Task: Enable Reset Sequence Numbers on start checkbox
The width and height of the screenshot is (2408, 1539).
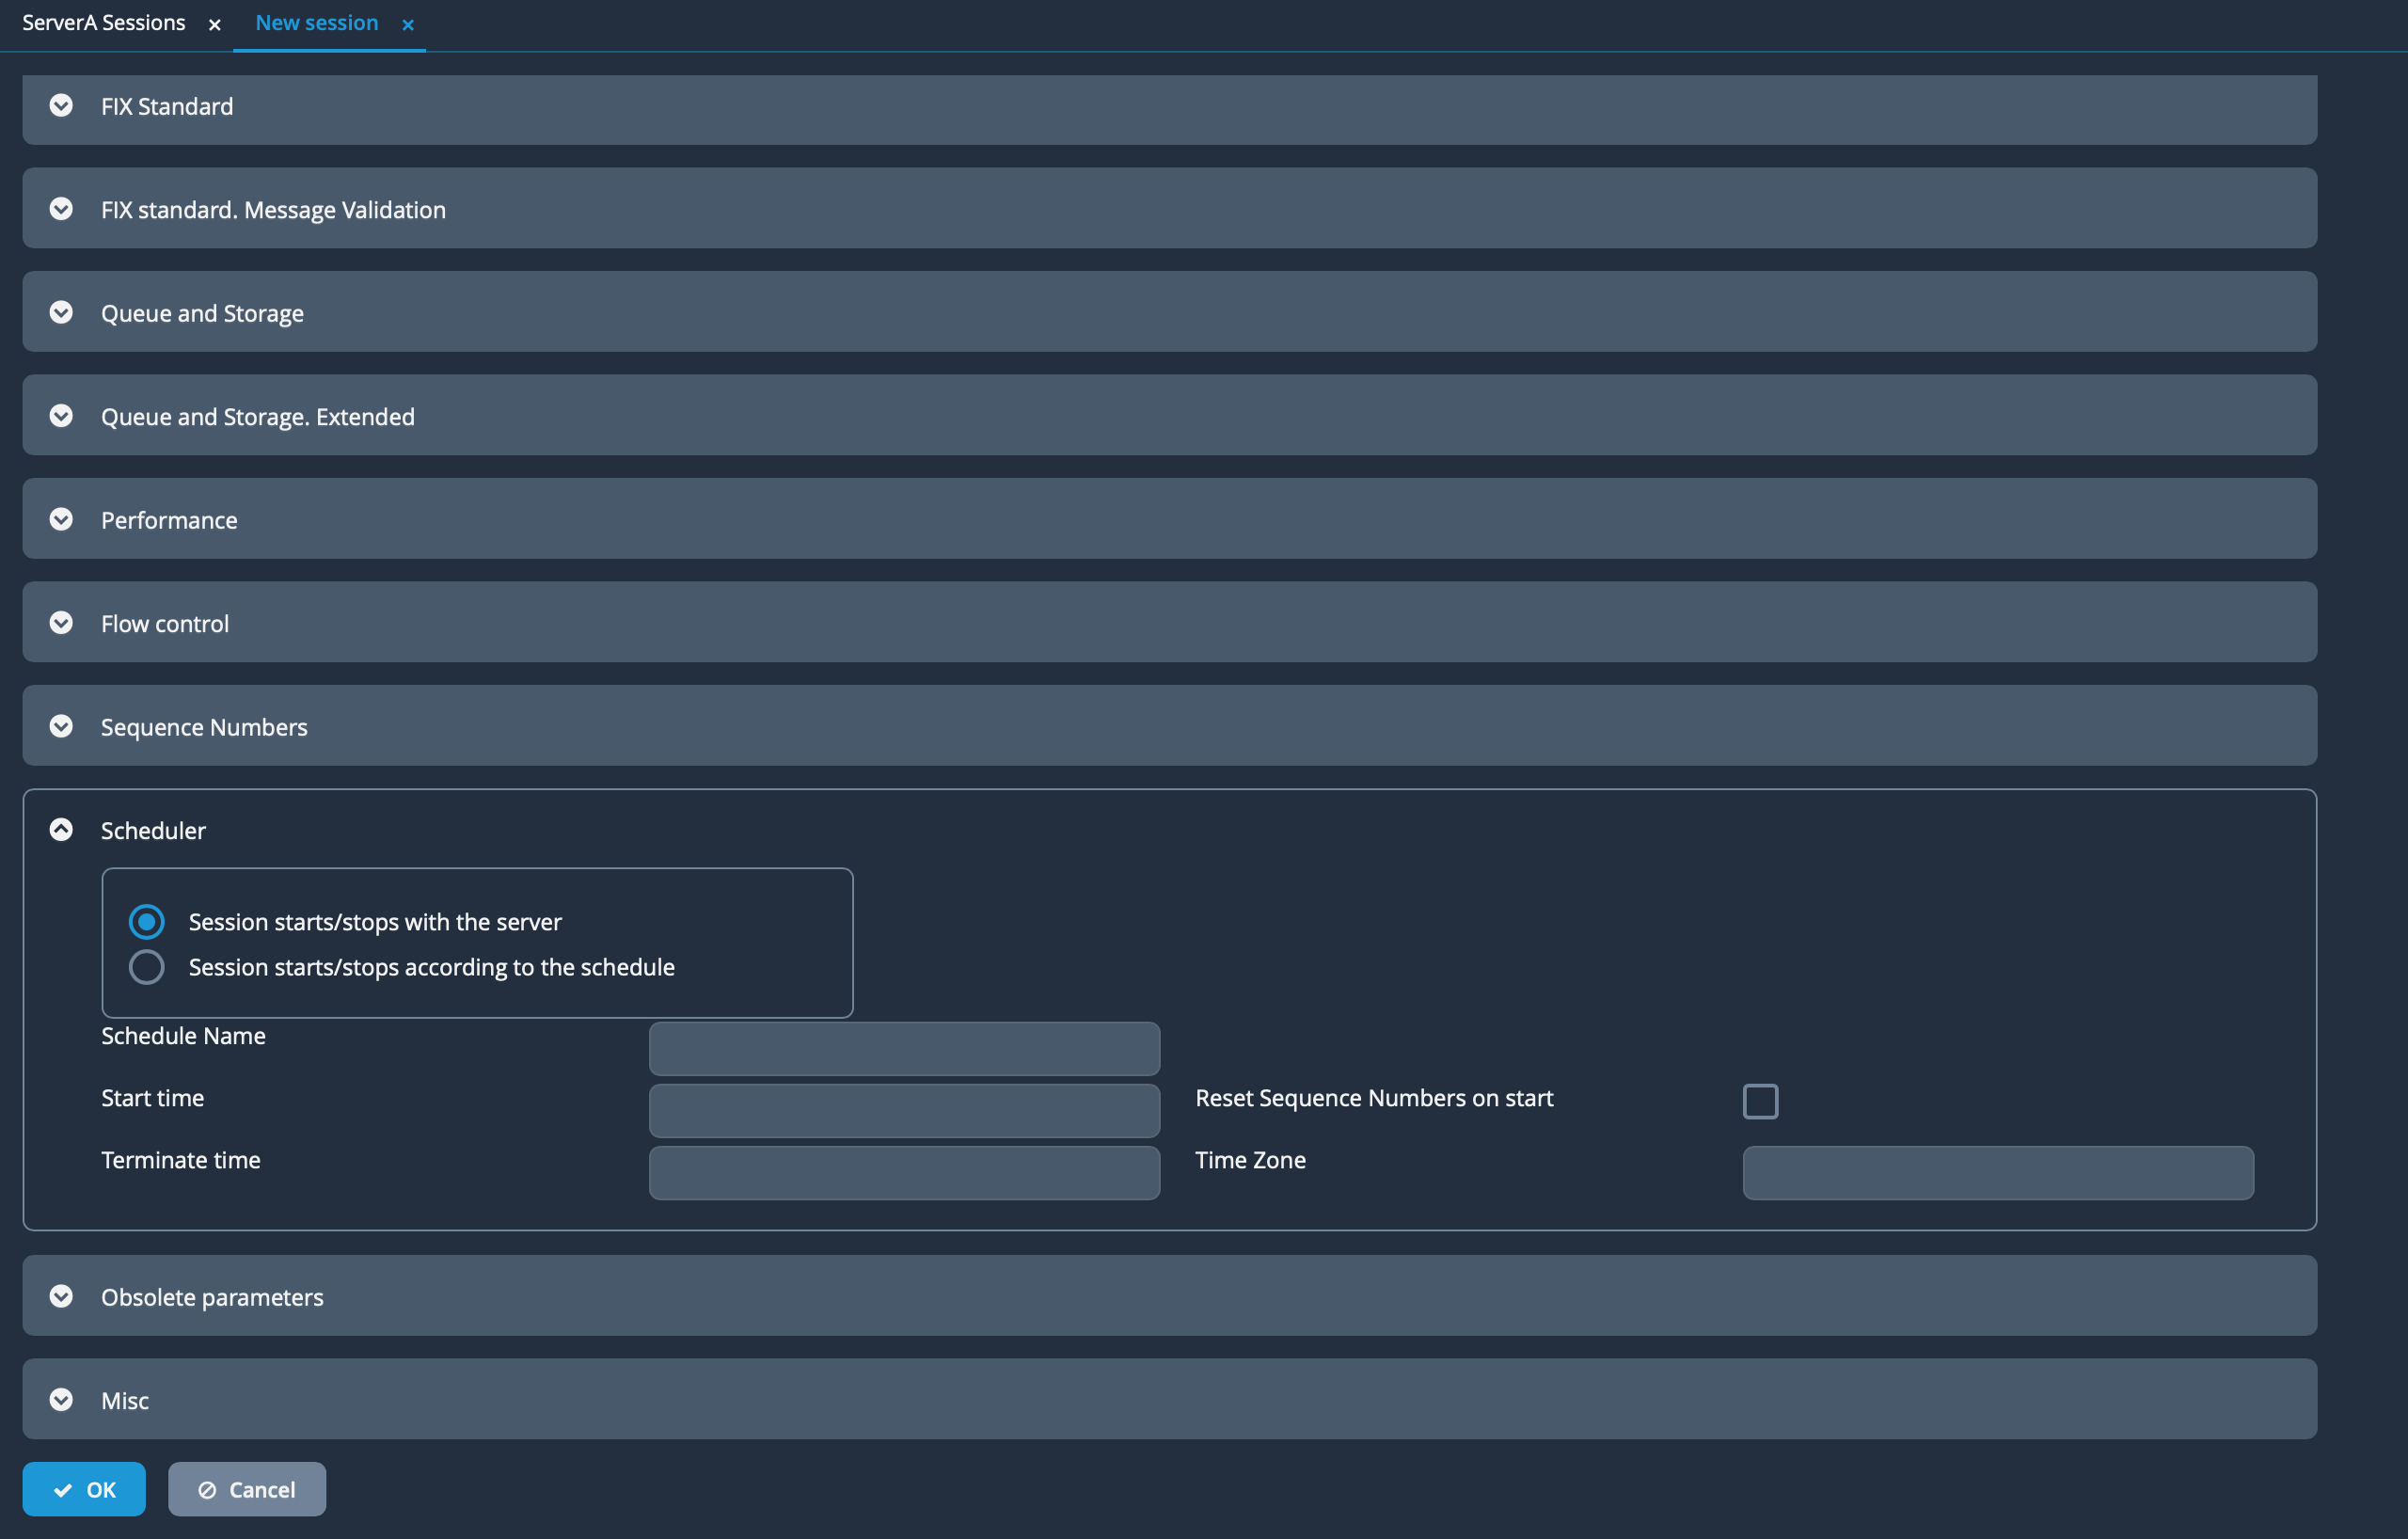Action: 1759,1101
